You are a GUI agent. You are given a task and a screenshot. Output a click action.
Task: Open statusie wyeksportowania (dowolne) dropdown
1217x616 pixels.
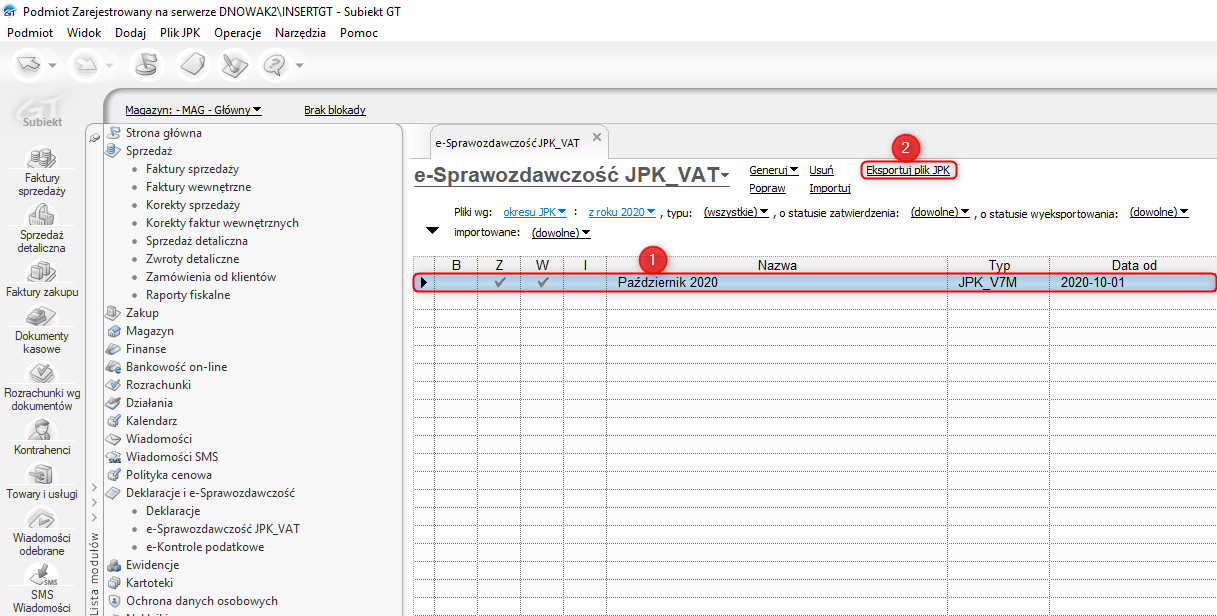[x=1159, y=212]
